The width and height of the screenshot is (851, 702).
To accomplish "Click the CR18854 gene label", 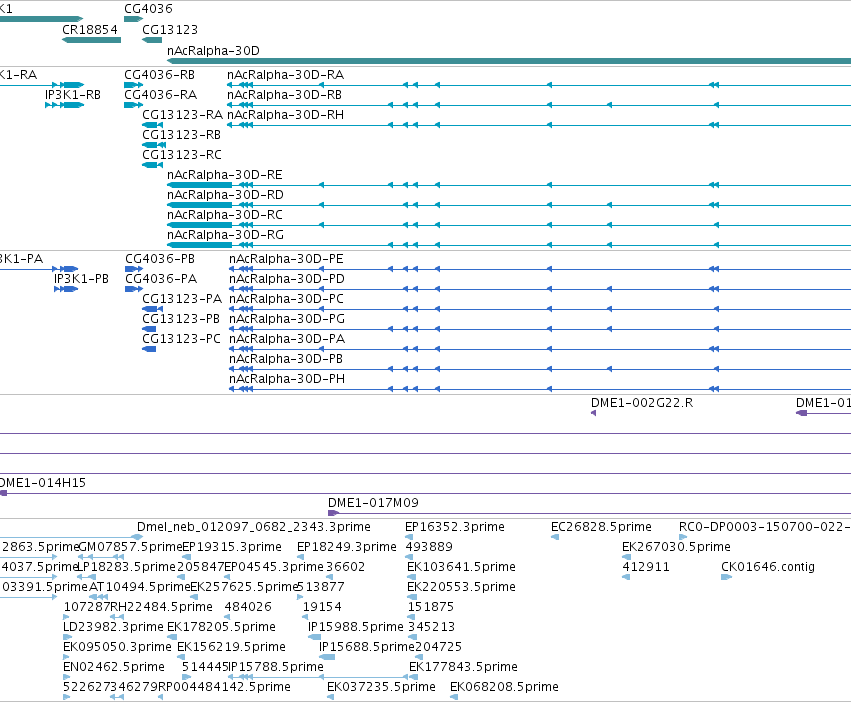I will (90, 29).
